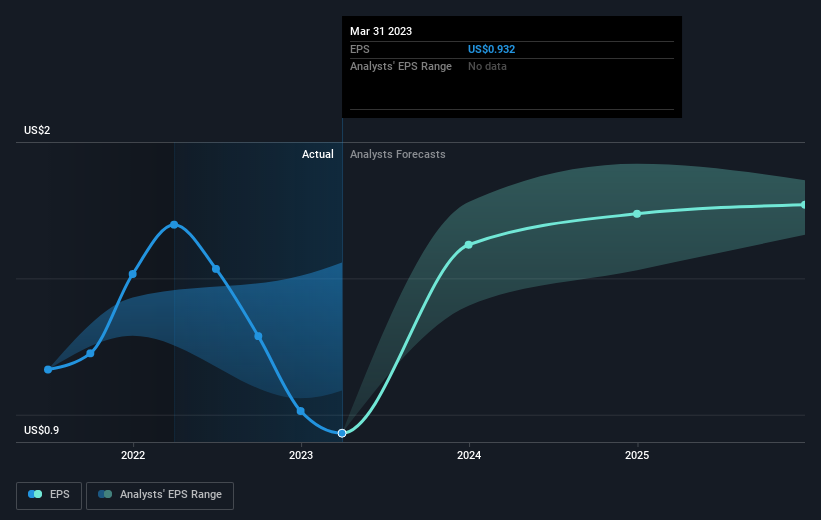
Task: Click the 2025 x-axis label
Action: (x=637, y=455)
